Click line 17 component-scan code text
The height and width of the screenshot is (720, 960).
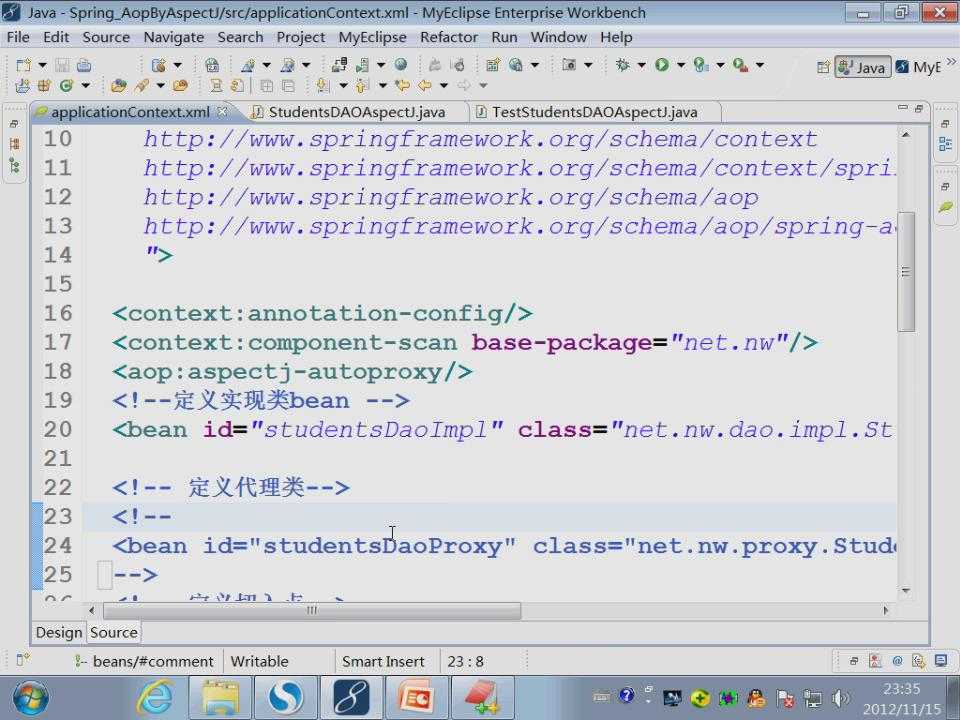click(465, 343)
